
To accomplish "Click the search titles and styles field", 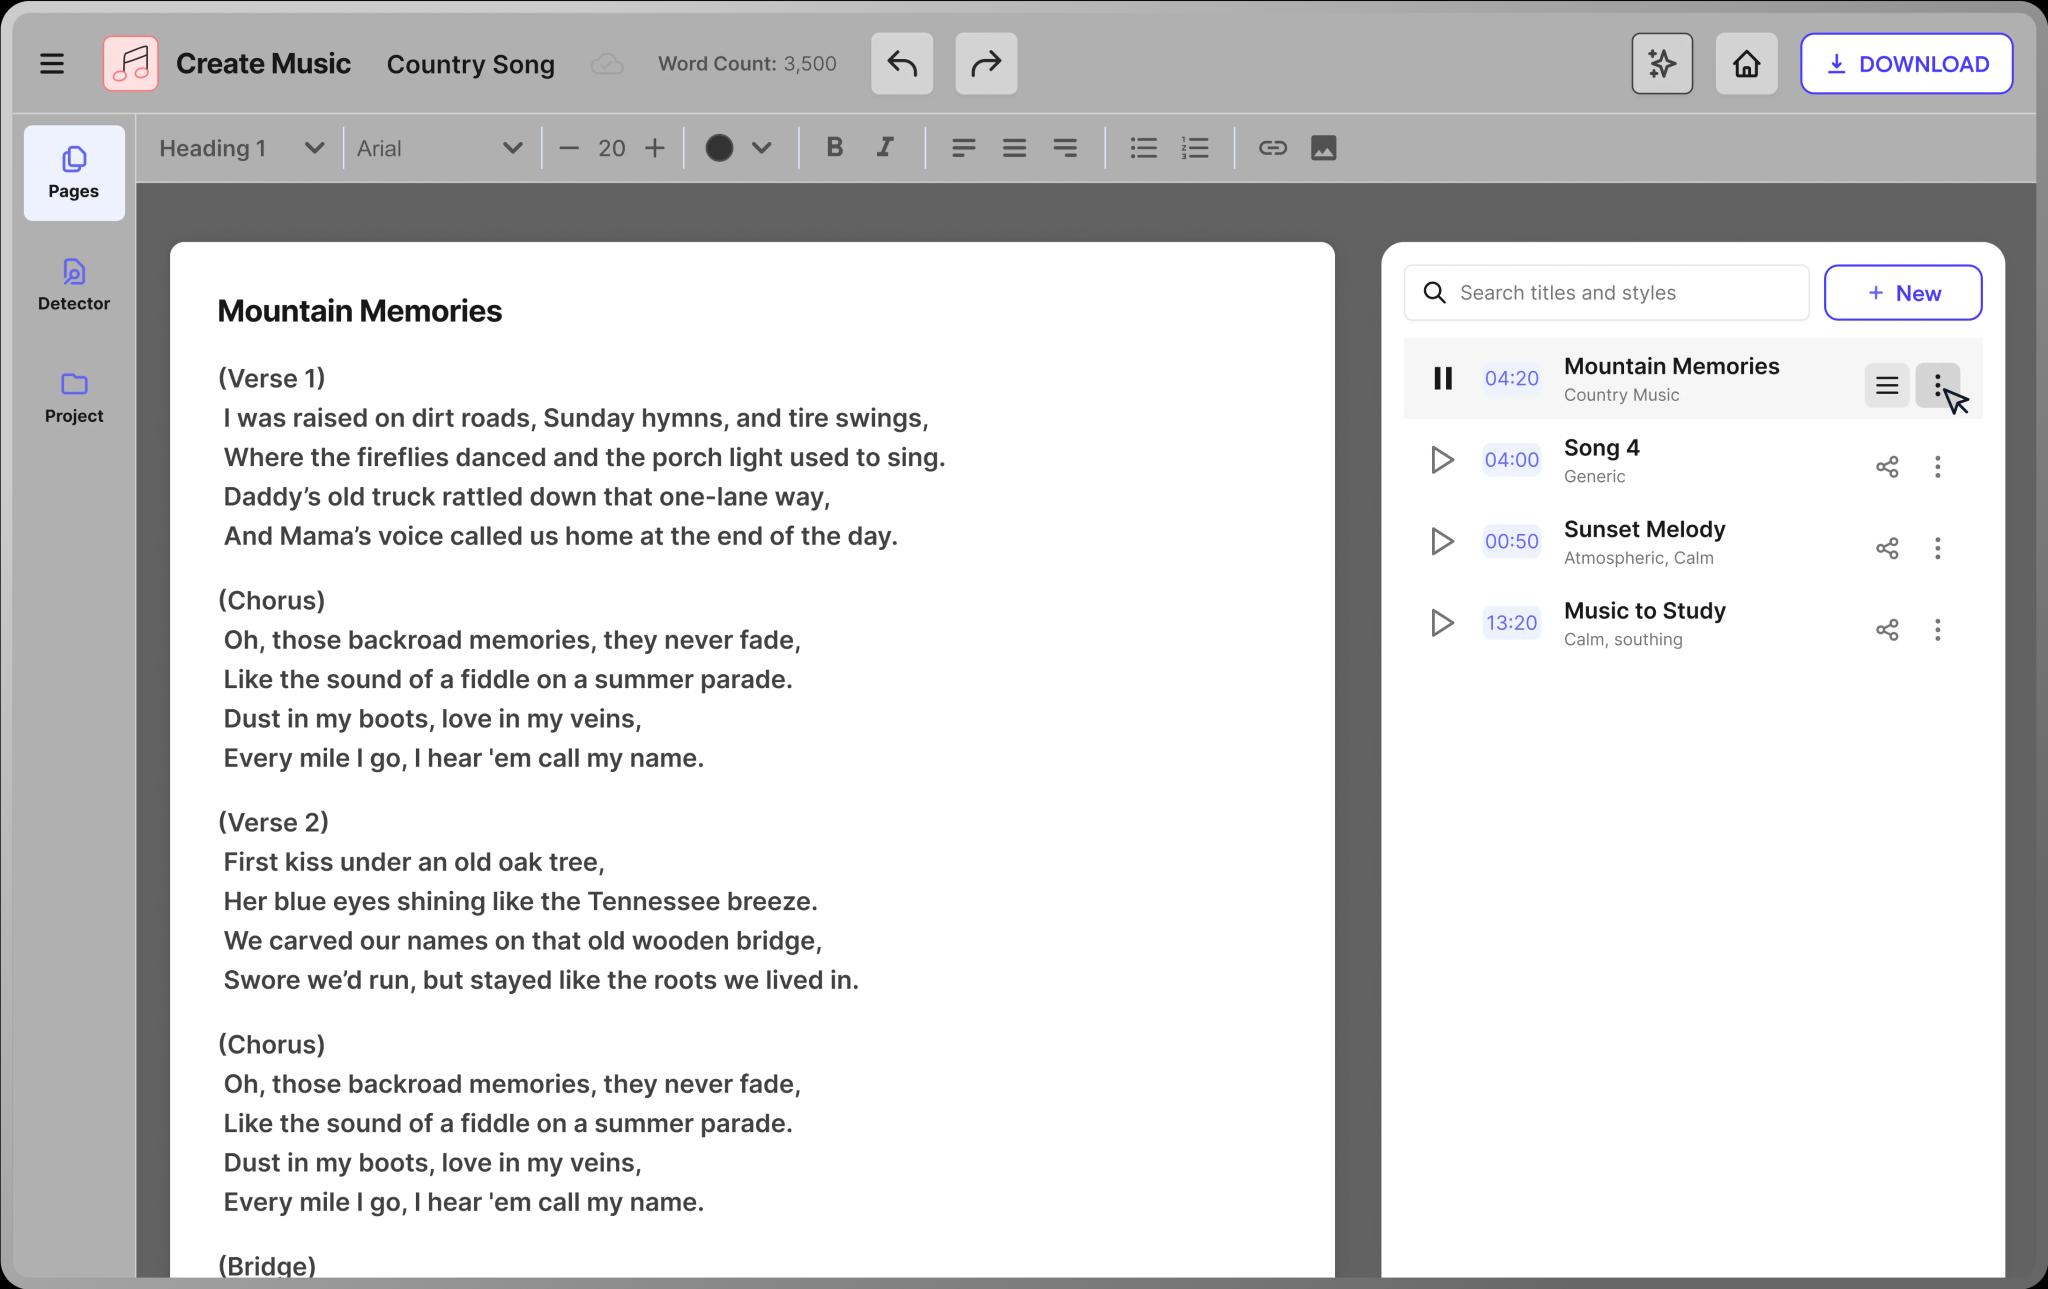I will coord(1620,293).
